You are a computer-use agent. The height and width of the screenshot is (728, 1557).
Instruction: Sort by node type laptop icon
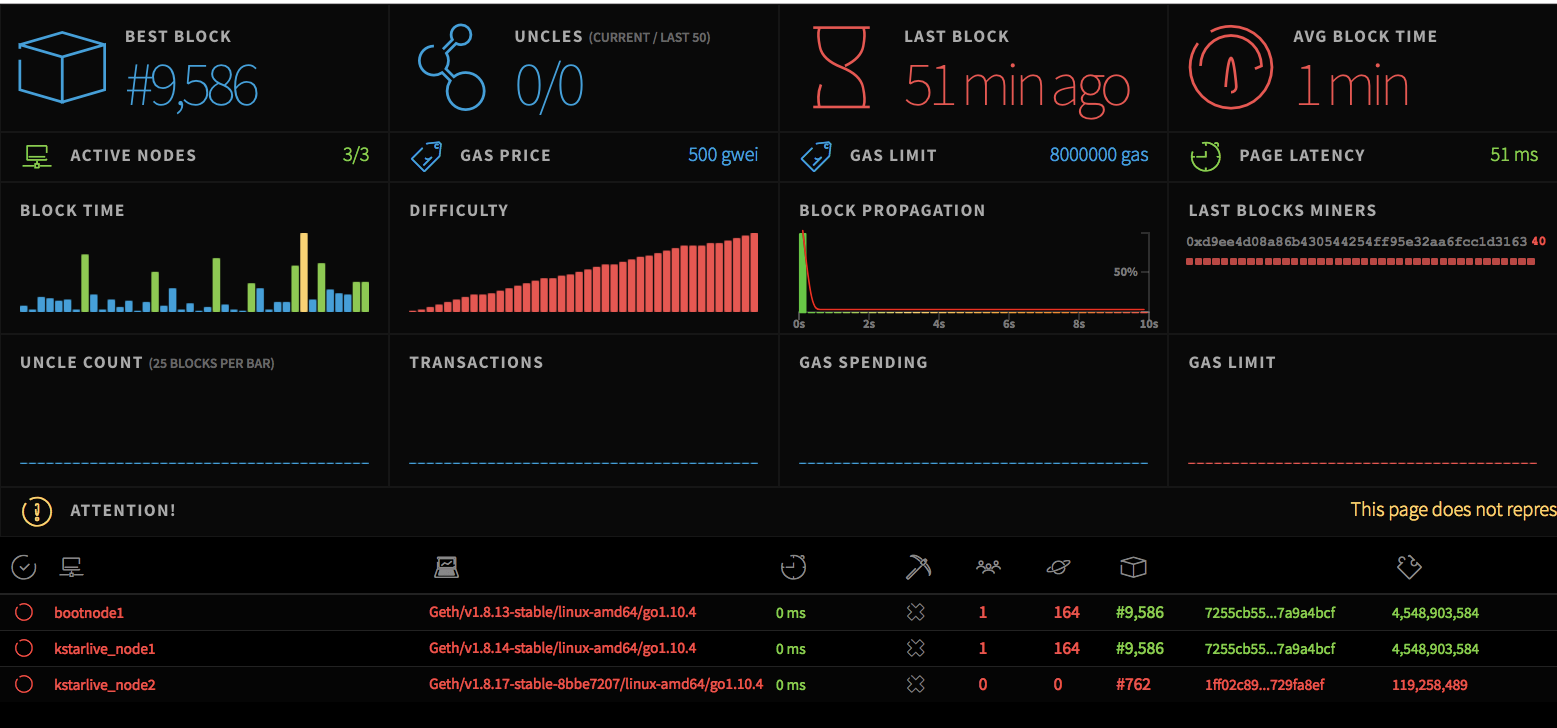[x=446, y=568]
